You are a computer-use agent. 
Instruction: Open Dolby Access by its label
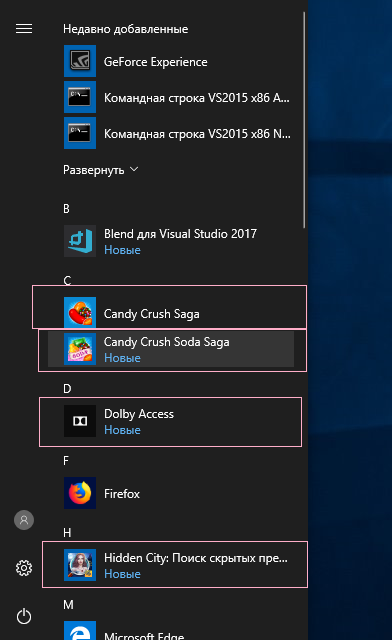139,414
